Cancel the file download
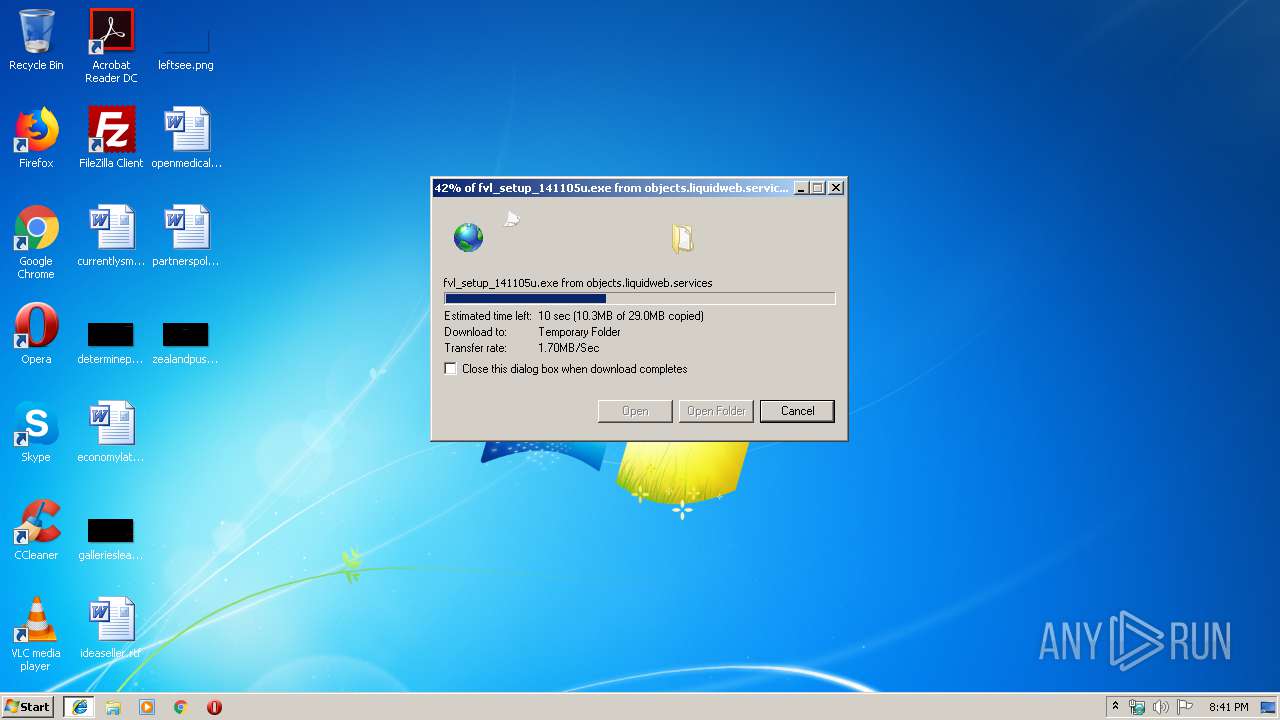The height and width of the screenshot is (720, 1280). [x=797, y=411]
